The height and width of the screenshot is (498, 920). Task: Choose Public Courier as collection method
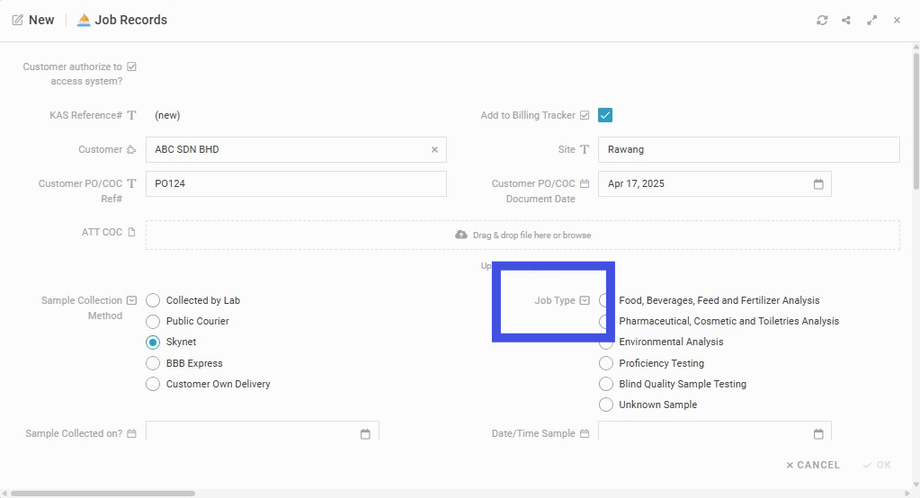coord(153,321)
